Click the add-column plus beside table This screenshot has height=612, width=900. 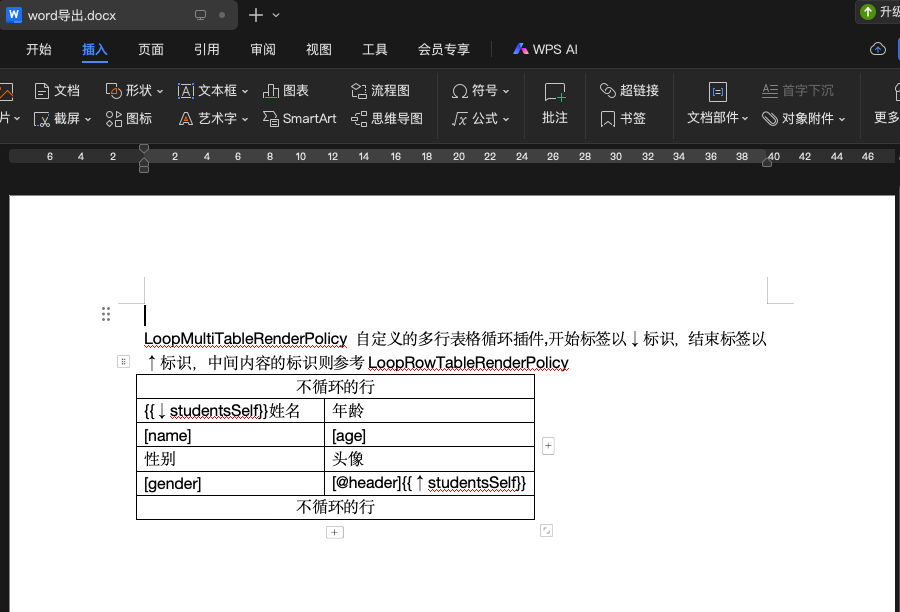tap(548, 446)
